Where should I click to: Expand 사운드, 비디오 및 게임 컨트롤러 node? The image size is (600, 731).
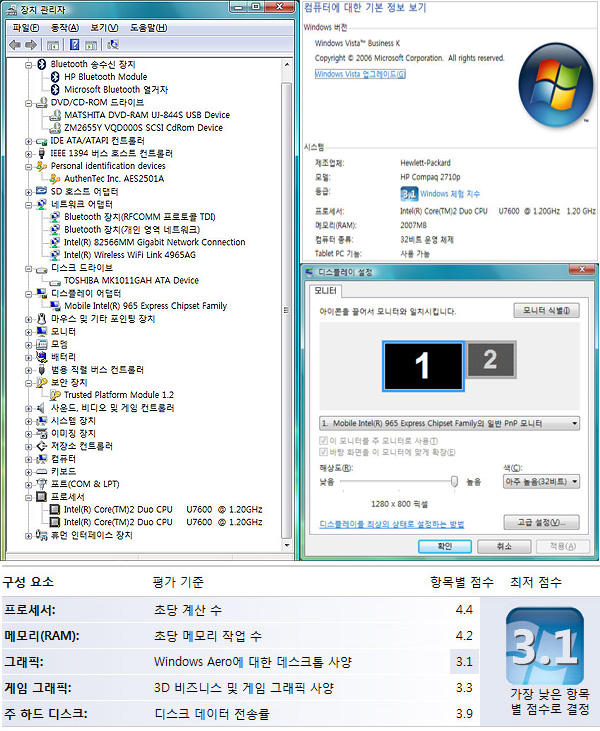[x=28, y=409]
